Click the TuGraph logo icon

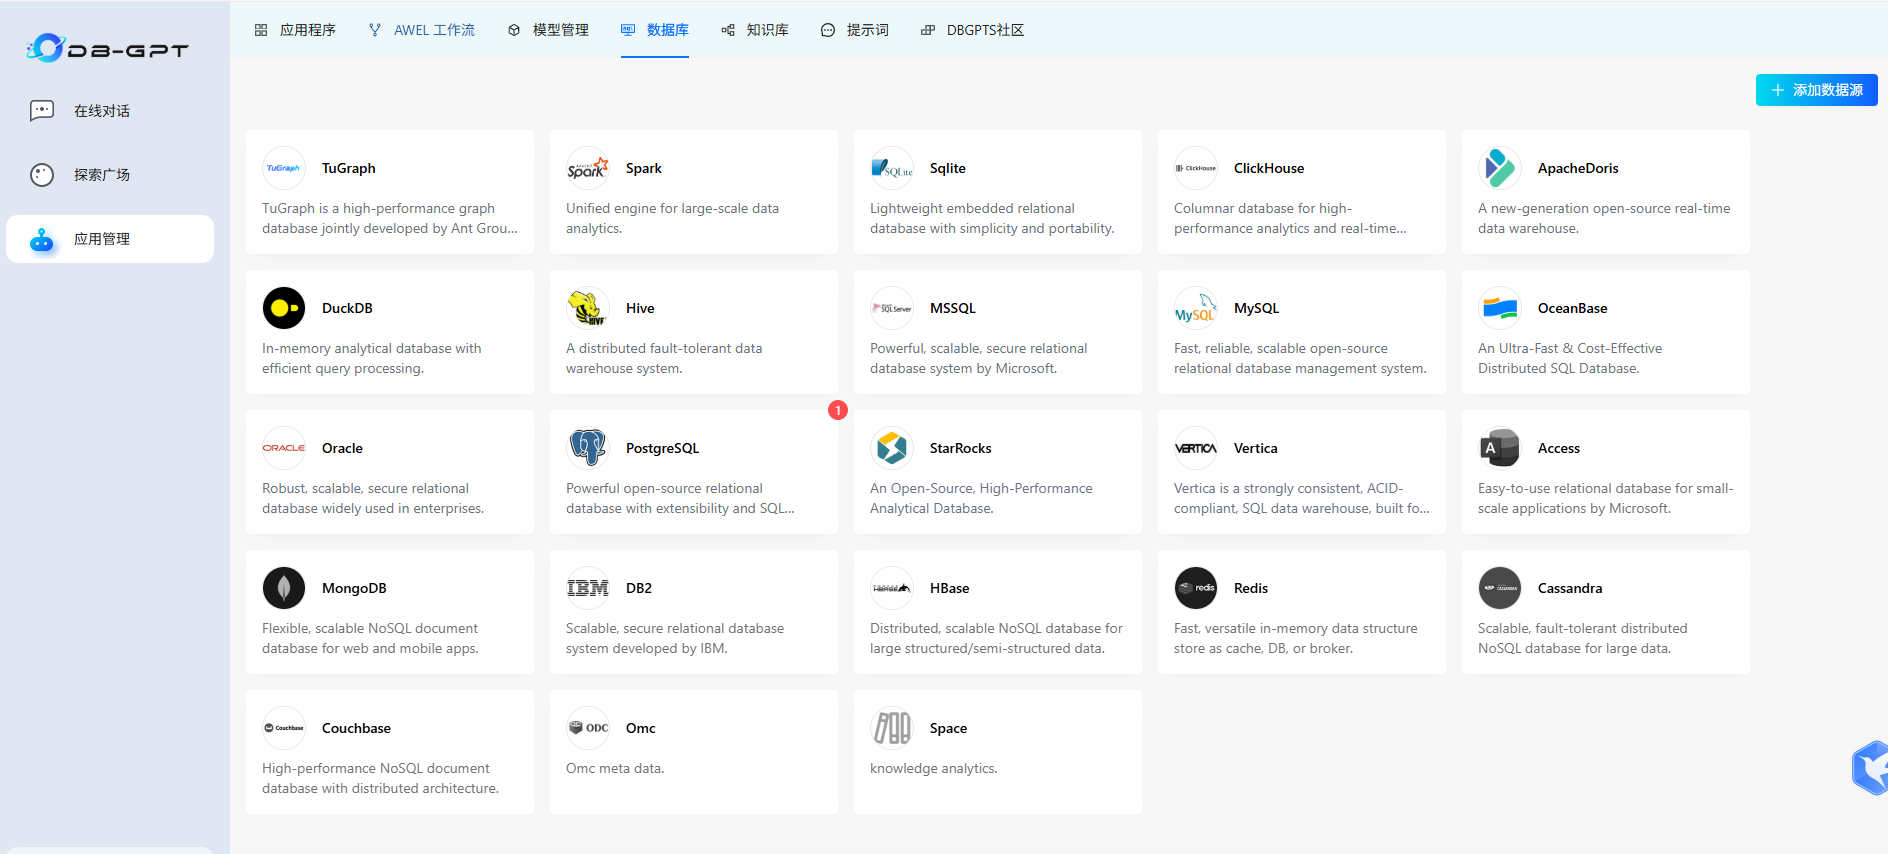284,168
